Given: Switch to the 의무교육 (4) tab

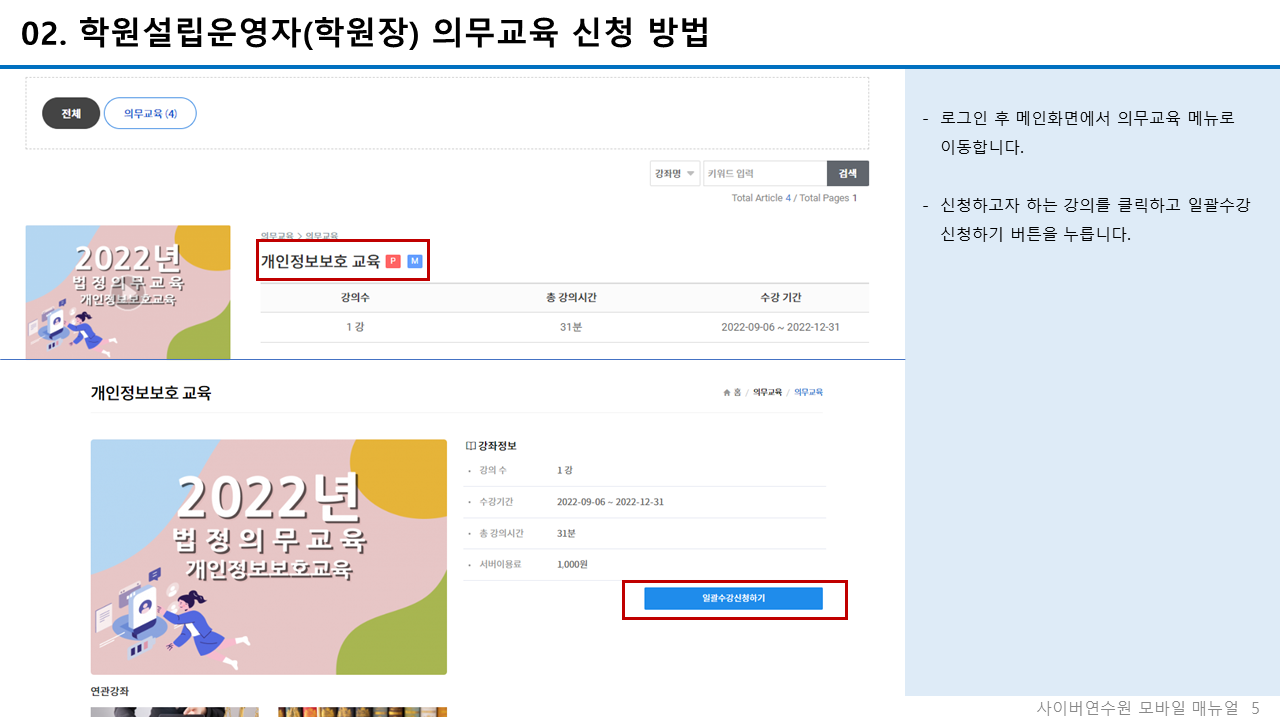Looking at the screenshot, I should [x=150, y=113].
